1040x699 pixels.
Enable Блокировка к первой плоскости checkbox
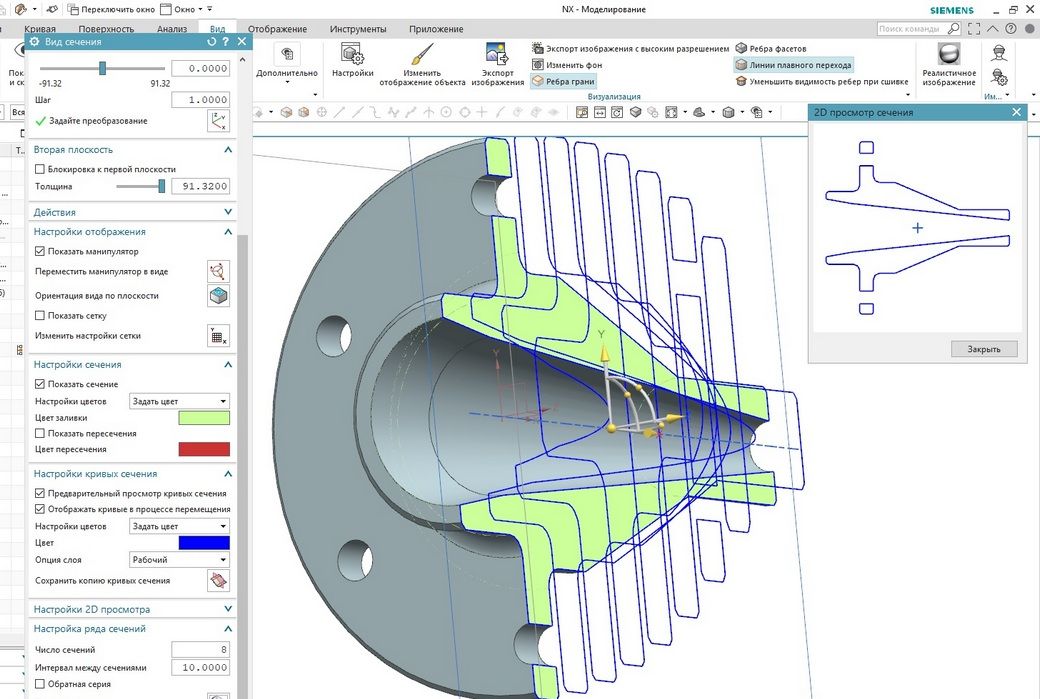(40, 170)
